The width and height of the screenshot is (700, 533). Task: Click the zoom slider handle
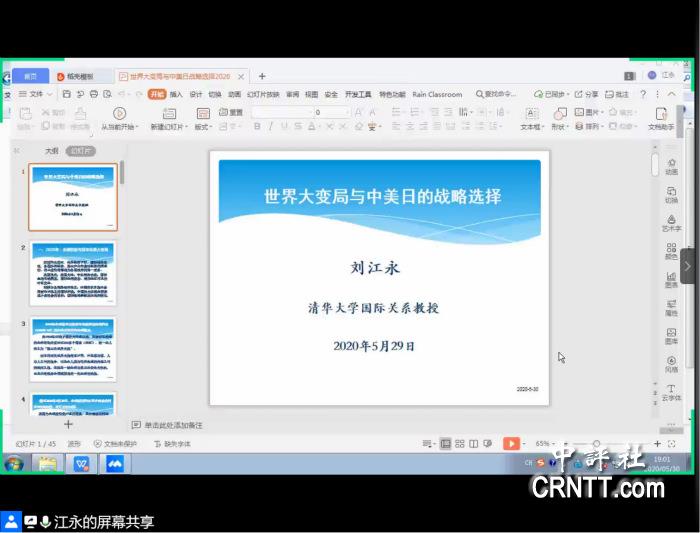[x=596, y=443]
